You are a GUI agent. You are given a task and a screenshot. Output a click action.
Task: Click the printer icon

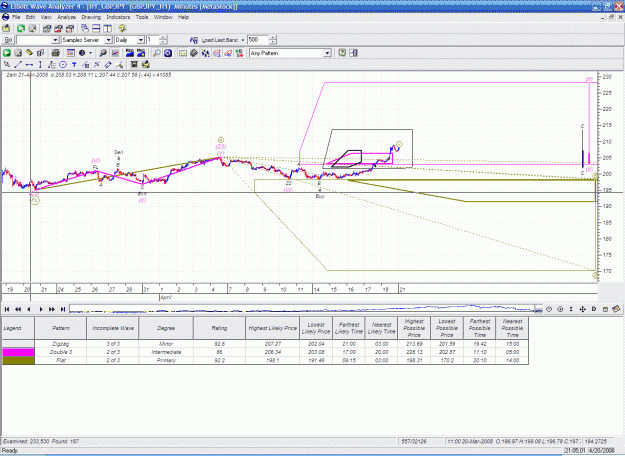coord(55,53)
